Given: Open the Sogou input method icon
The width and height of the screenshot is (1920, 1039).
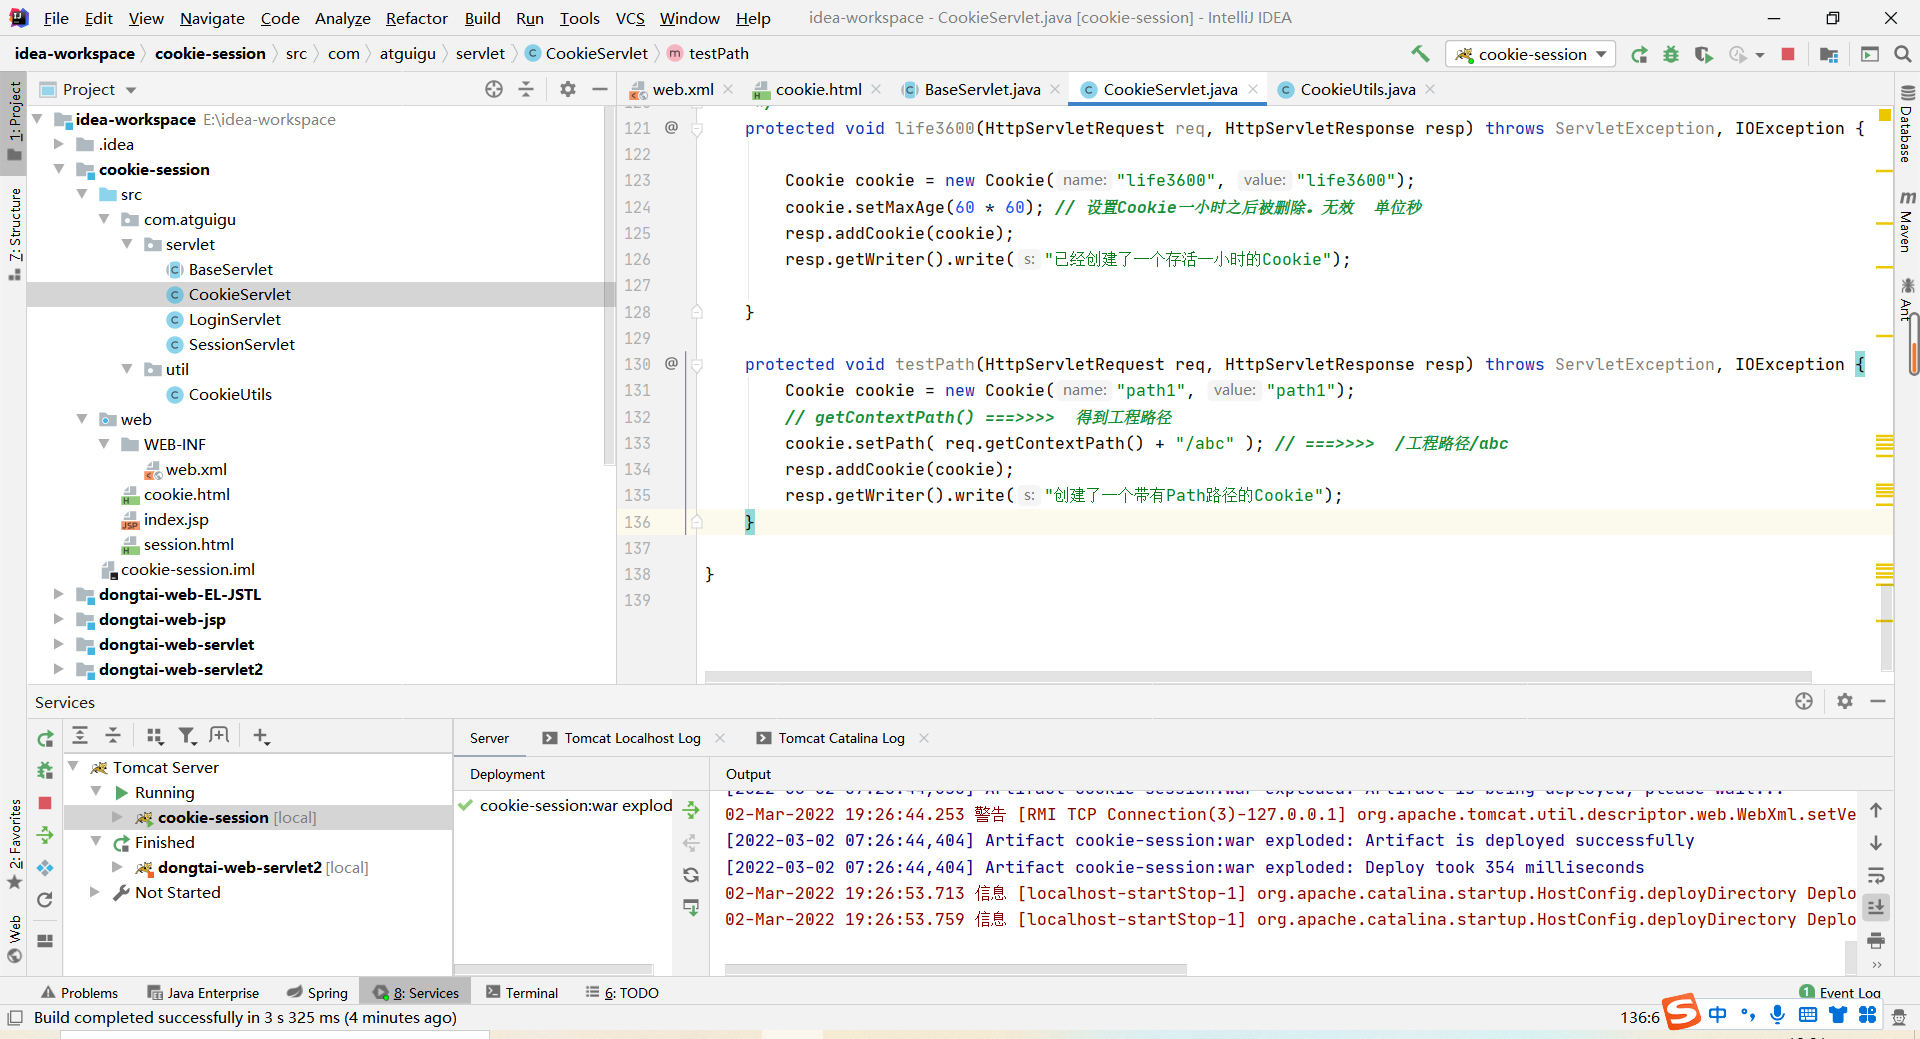Looking at the screenshot, I should (x=1681, y=1012).
